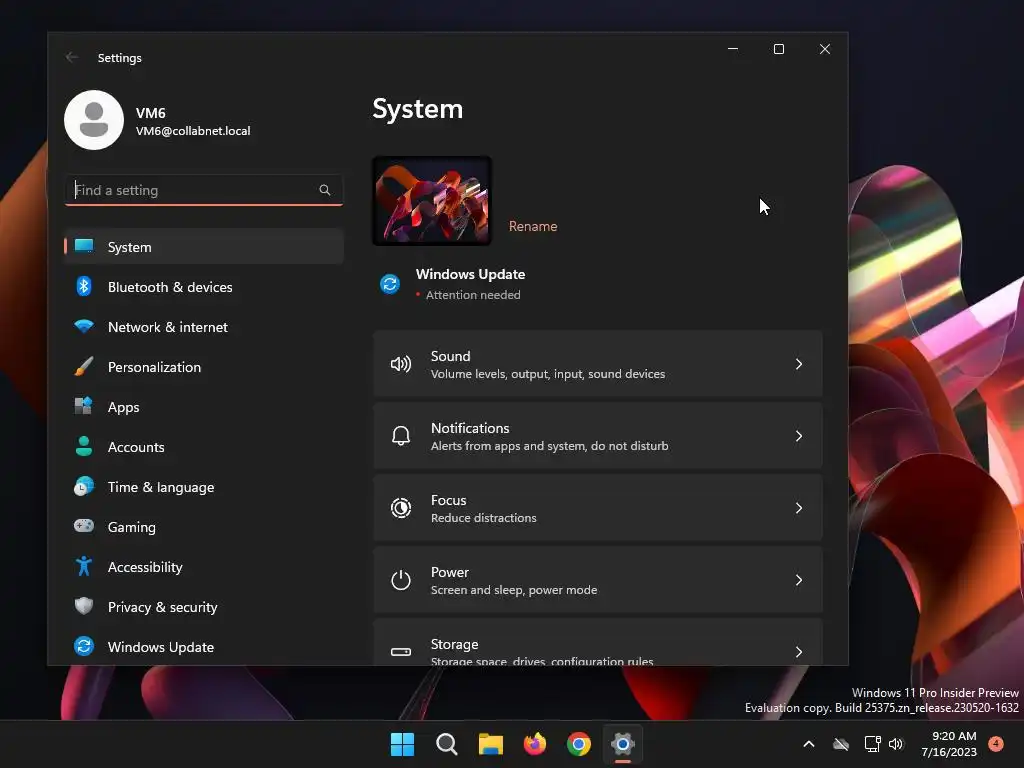Go back with the Settings back arrow
The height and width of the screenshot is (768, 1024).
click(x=72, y=57)
